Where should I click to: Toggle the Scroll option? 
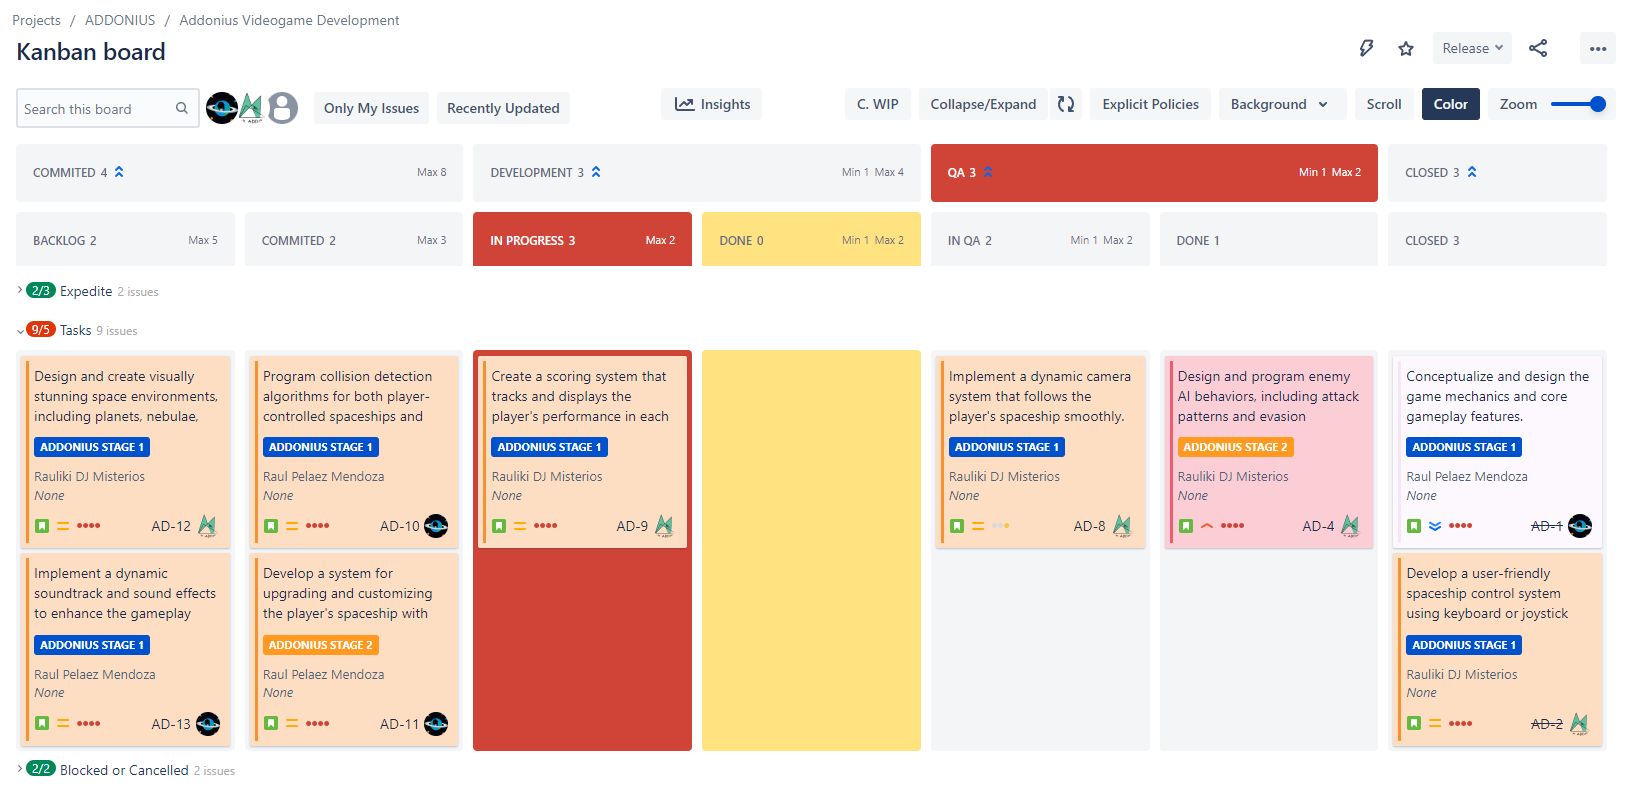pyautogui.click(x=1384, y=104)
